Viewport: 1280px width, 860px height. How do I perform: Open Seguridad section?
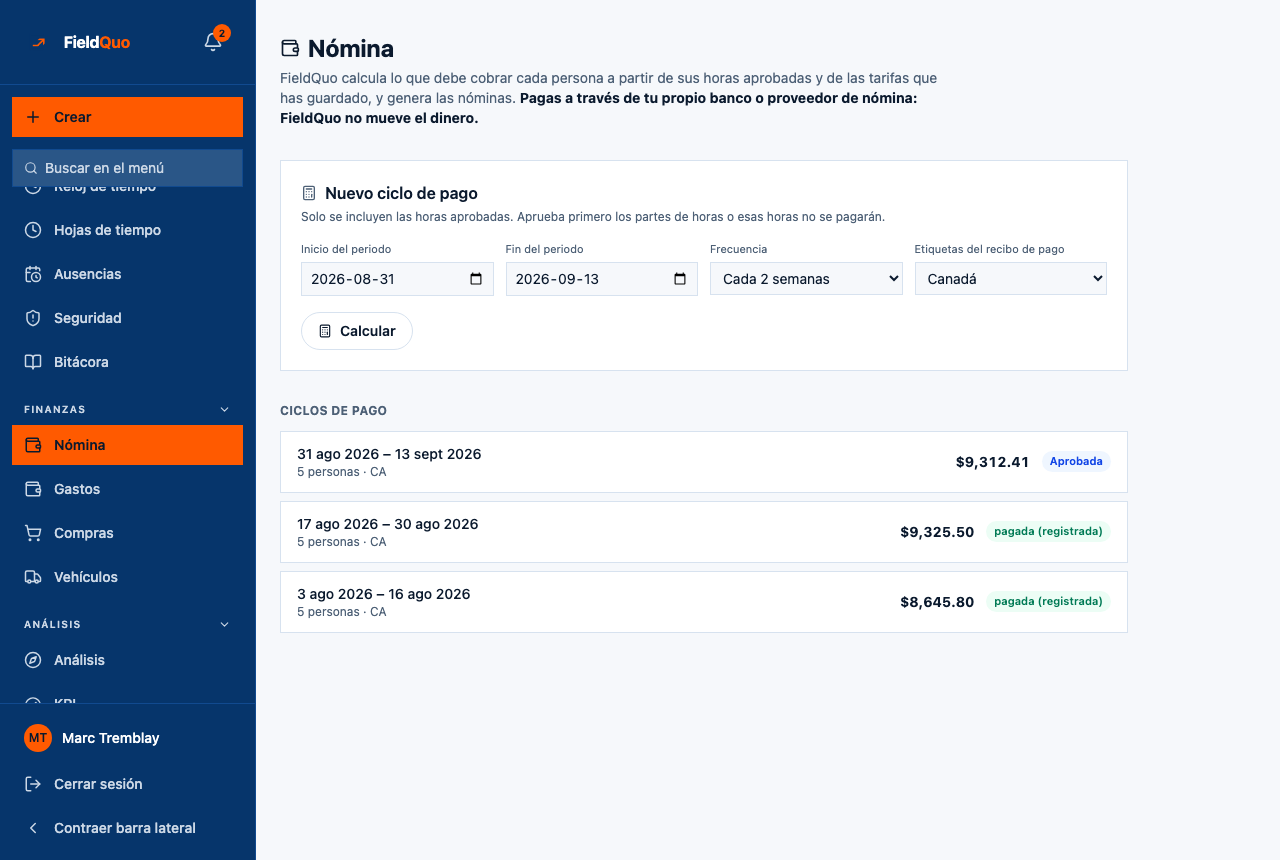click(x=127, y=318)
